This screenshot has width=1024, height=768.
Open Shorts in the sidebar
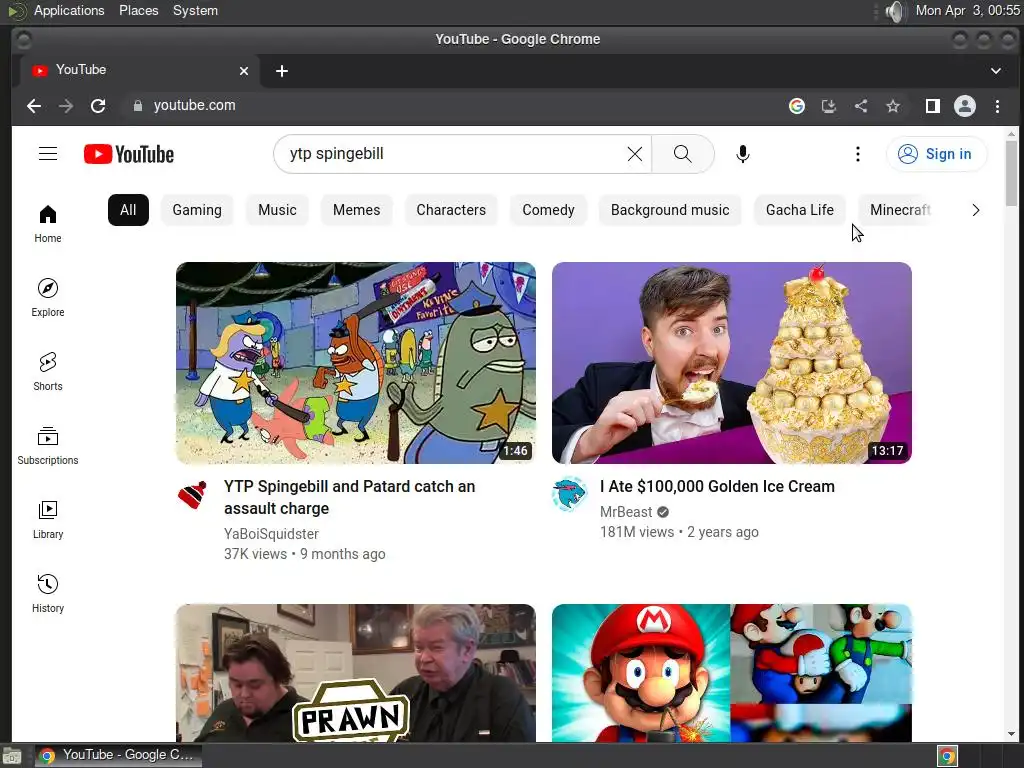[x=48, y=372]
